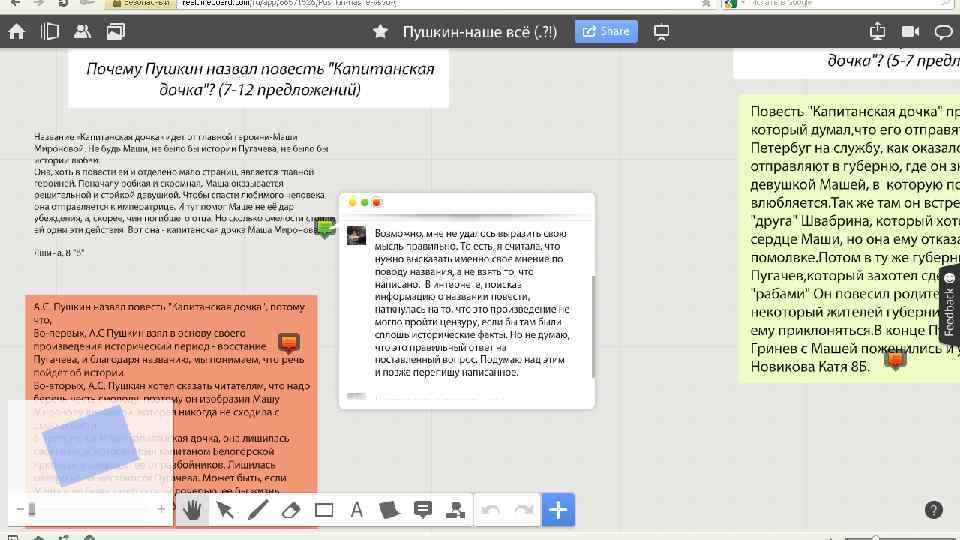Select the Eraser tool
The width and height of the screenshot is (960, 540).
[x=291, y=510]
